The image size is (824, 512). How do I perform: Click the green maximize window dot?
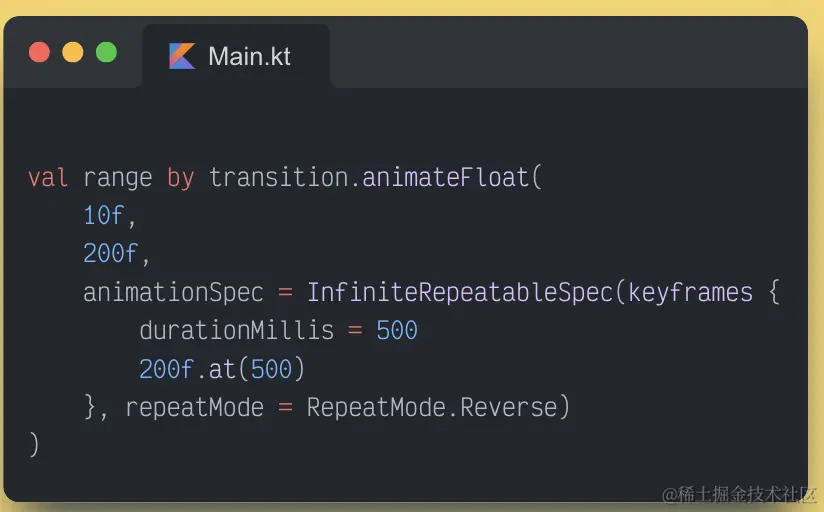106,52
